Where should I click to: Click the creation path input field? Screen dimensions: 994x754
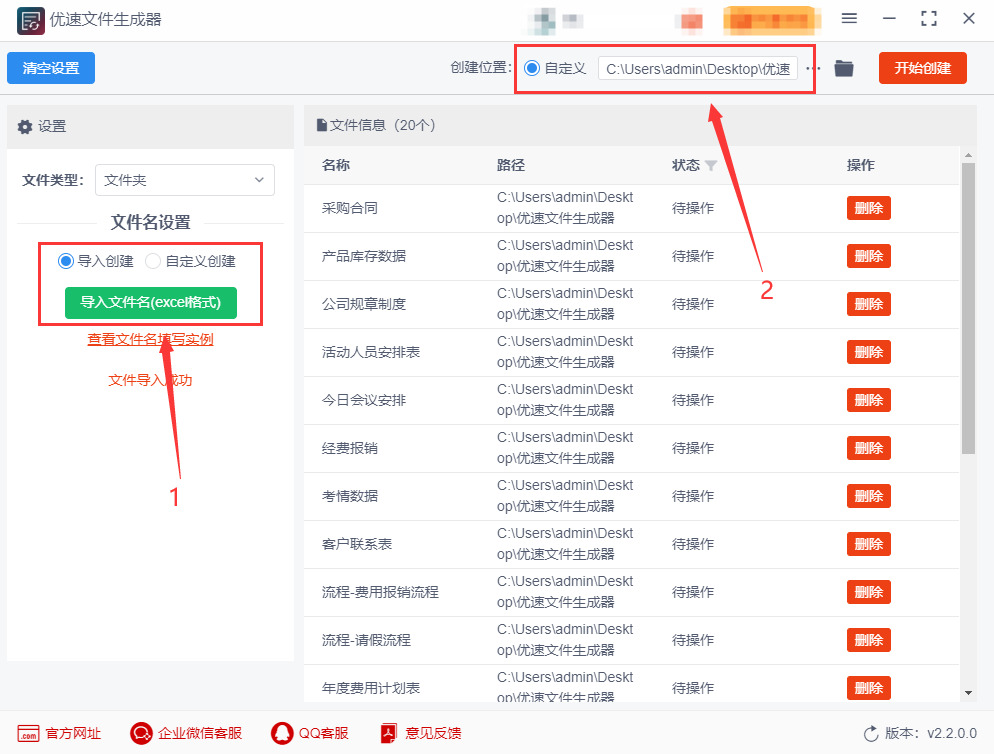tap(698, 68)
